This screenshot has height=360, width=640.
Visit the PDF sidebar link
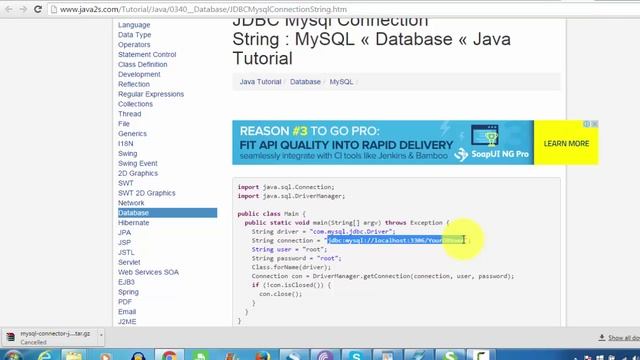point(125,302)
